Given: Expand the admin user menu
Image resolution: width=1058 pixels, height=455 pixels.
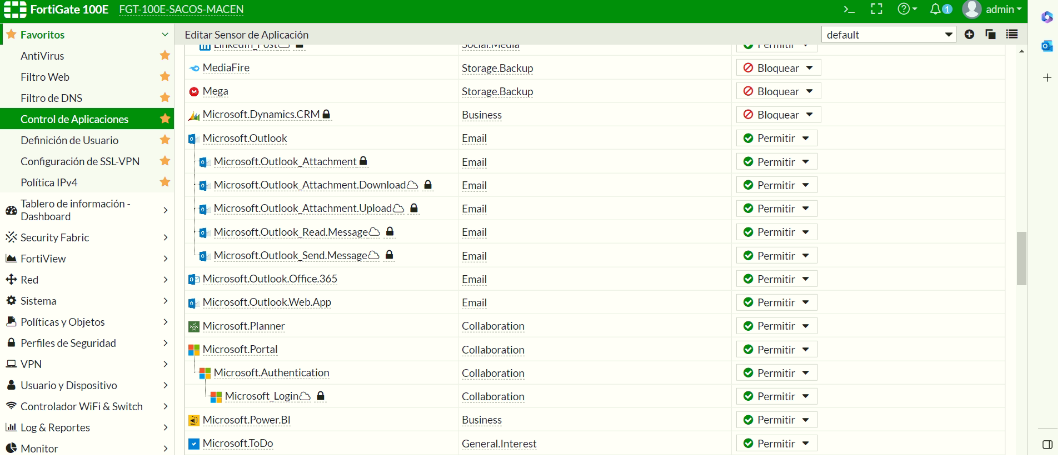Looking at the screenshot, I should coord(991,9).
